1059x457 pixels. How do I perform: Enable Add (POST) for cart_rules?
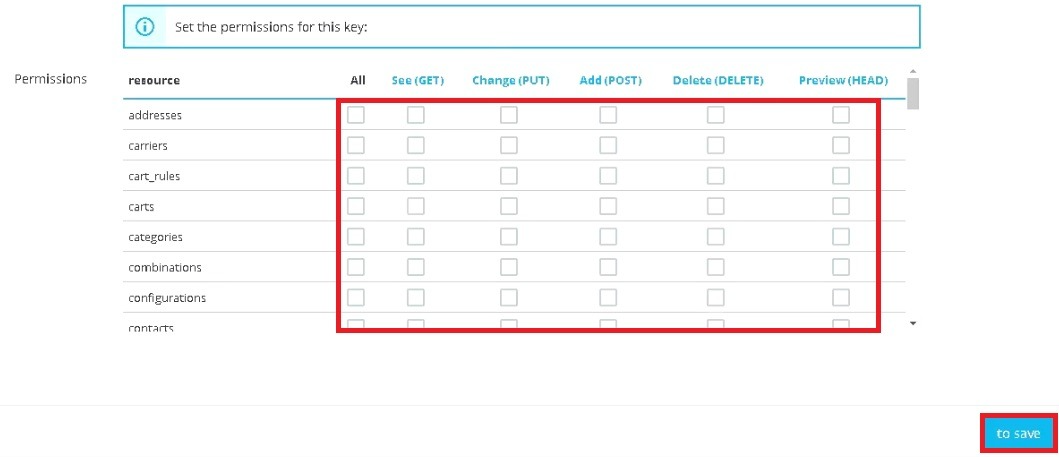point(608,176)
